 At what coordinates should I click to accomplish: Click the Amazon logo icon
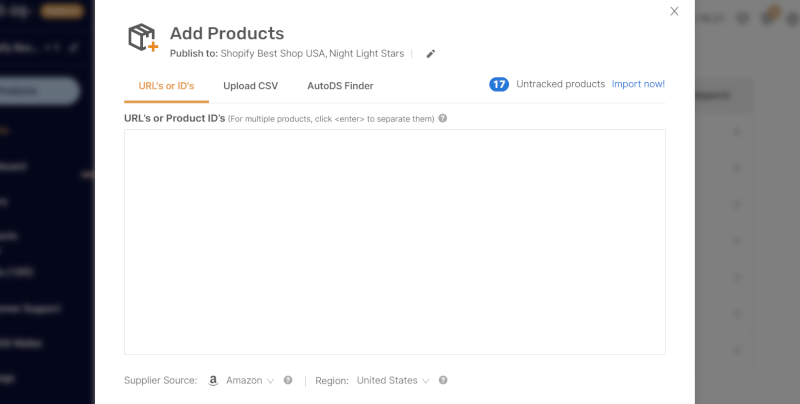pos(213,381)
